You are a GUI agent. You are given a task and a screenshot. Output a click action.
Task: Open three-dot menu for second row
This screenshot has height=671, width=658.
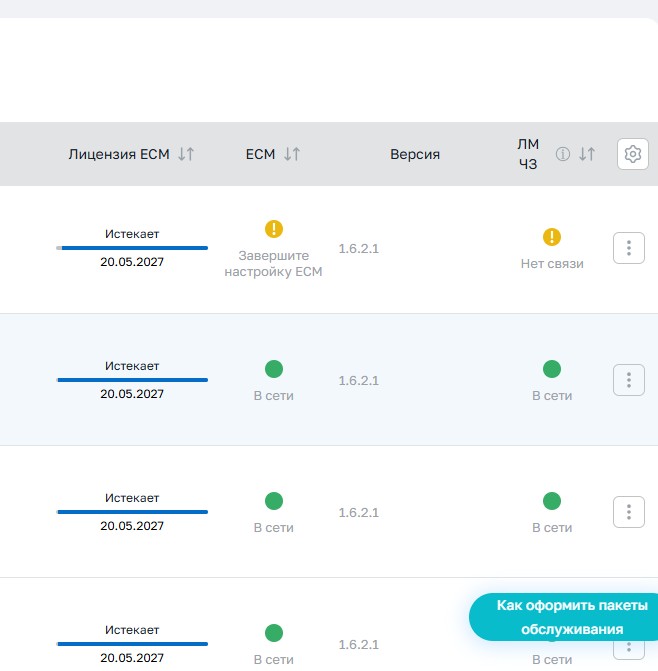pos(628,380)
